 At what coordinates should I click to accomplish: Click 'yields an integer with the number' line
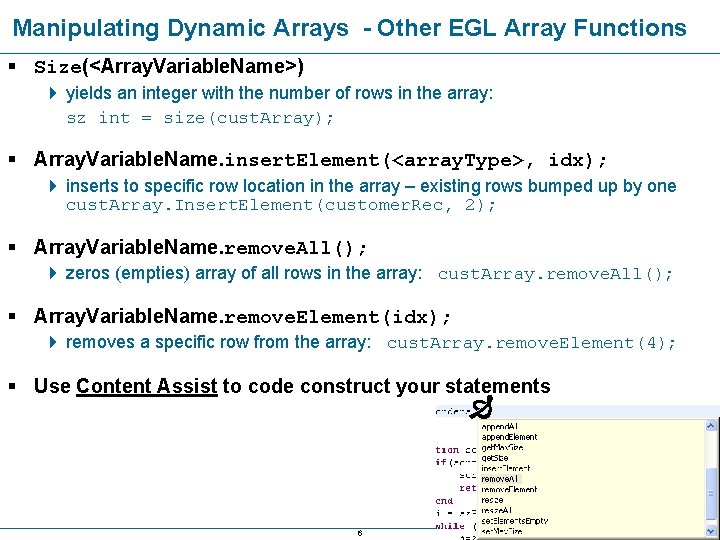pos(279,93)
